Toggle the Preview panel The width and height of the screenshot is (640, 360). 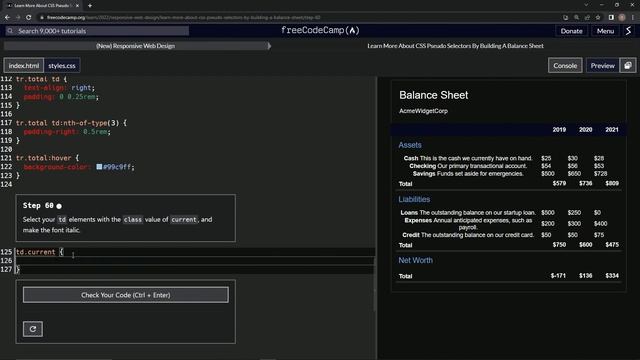pyautogui.click(x=602, y=66)
